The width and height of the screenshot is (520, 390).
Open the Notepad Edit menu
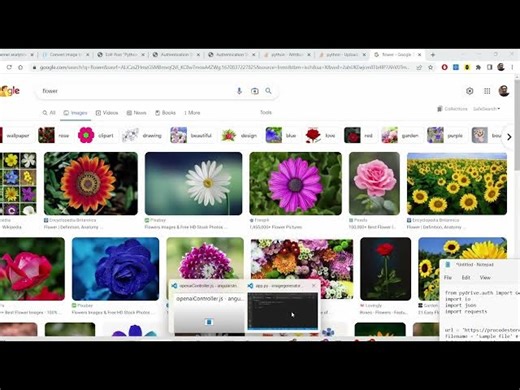coord(466,277)
